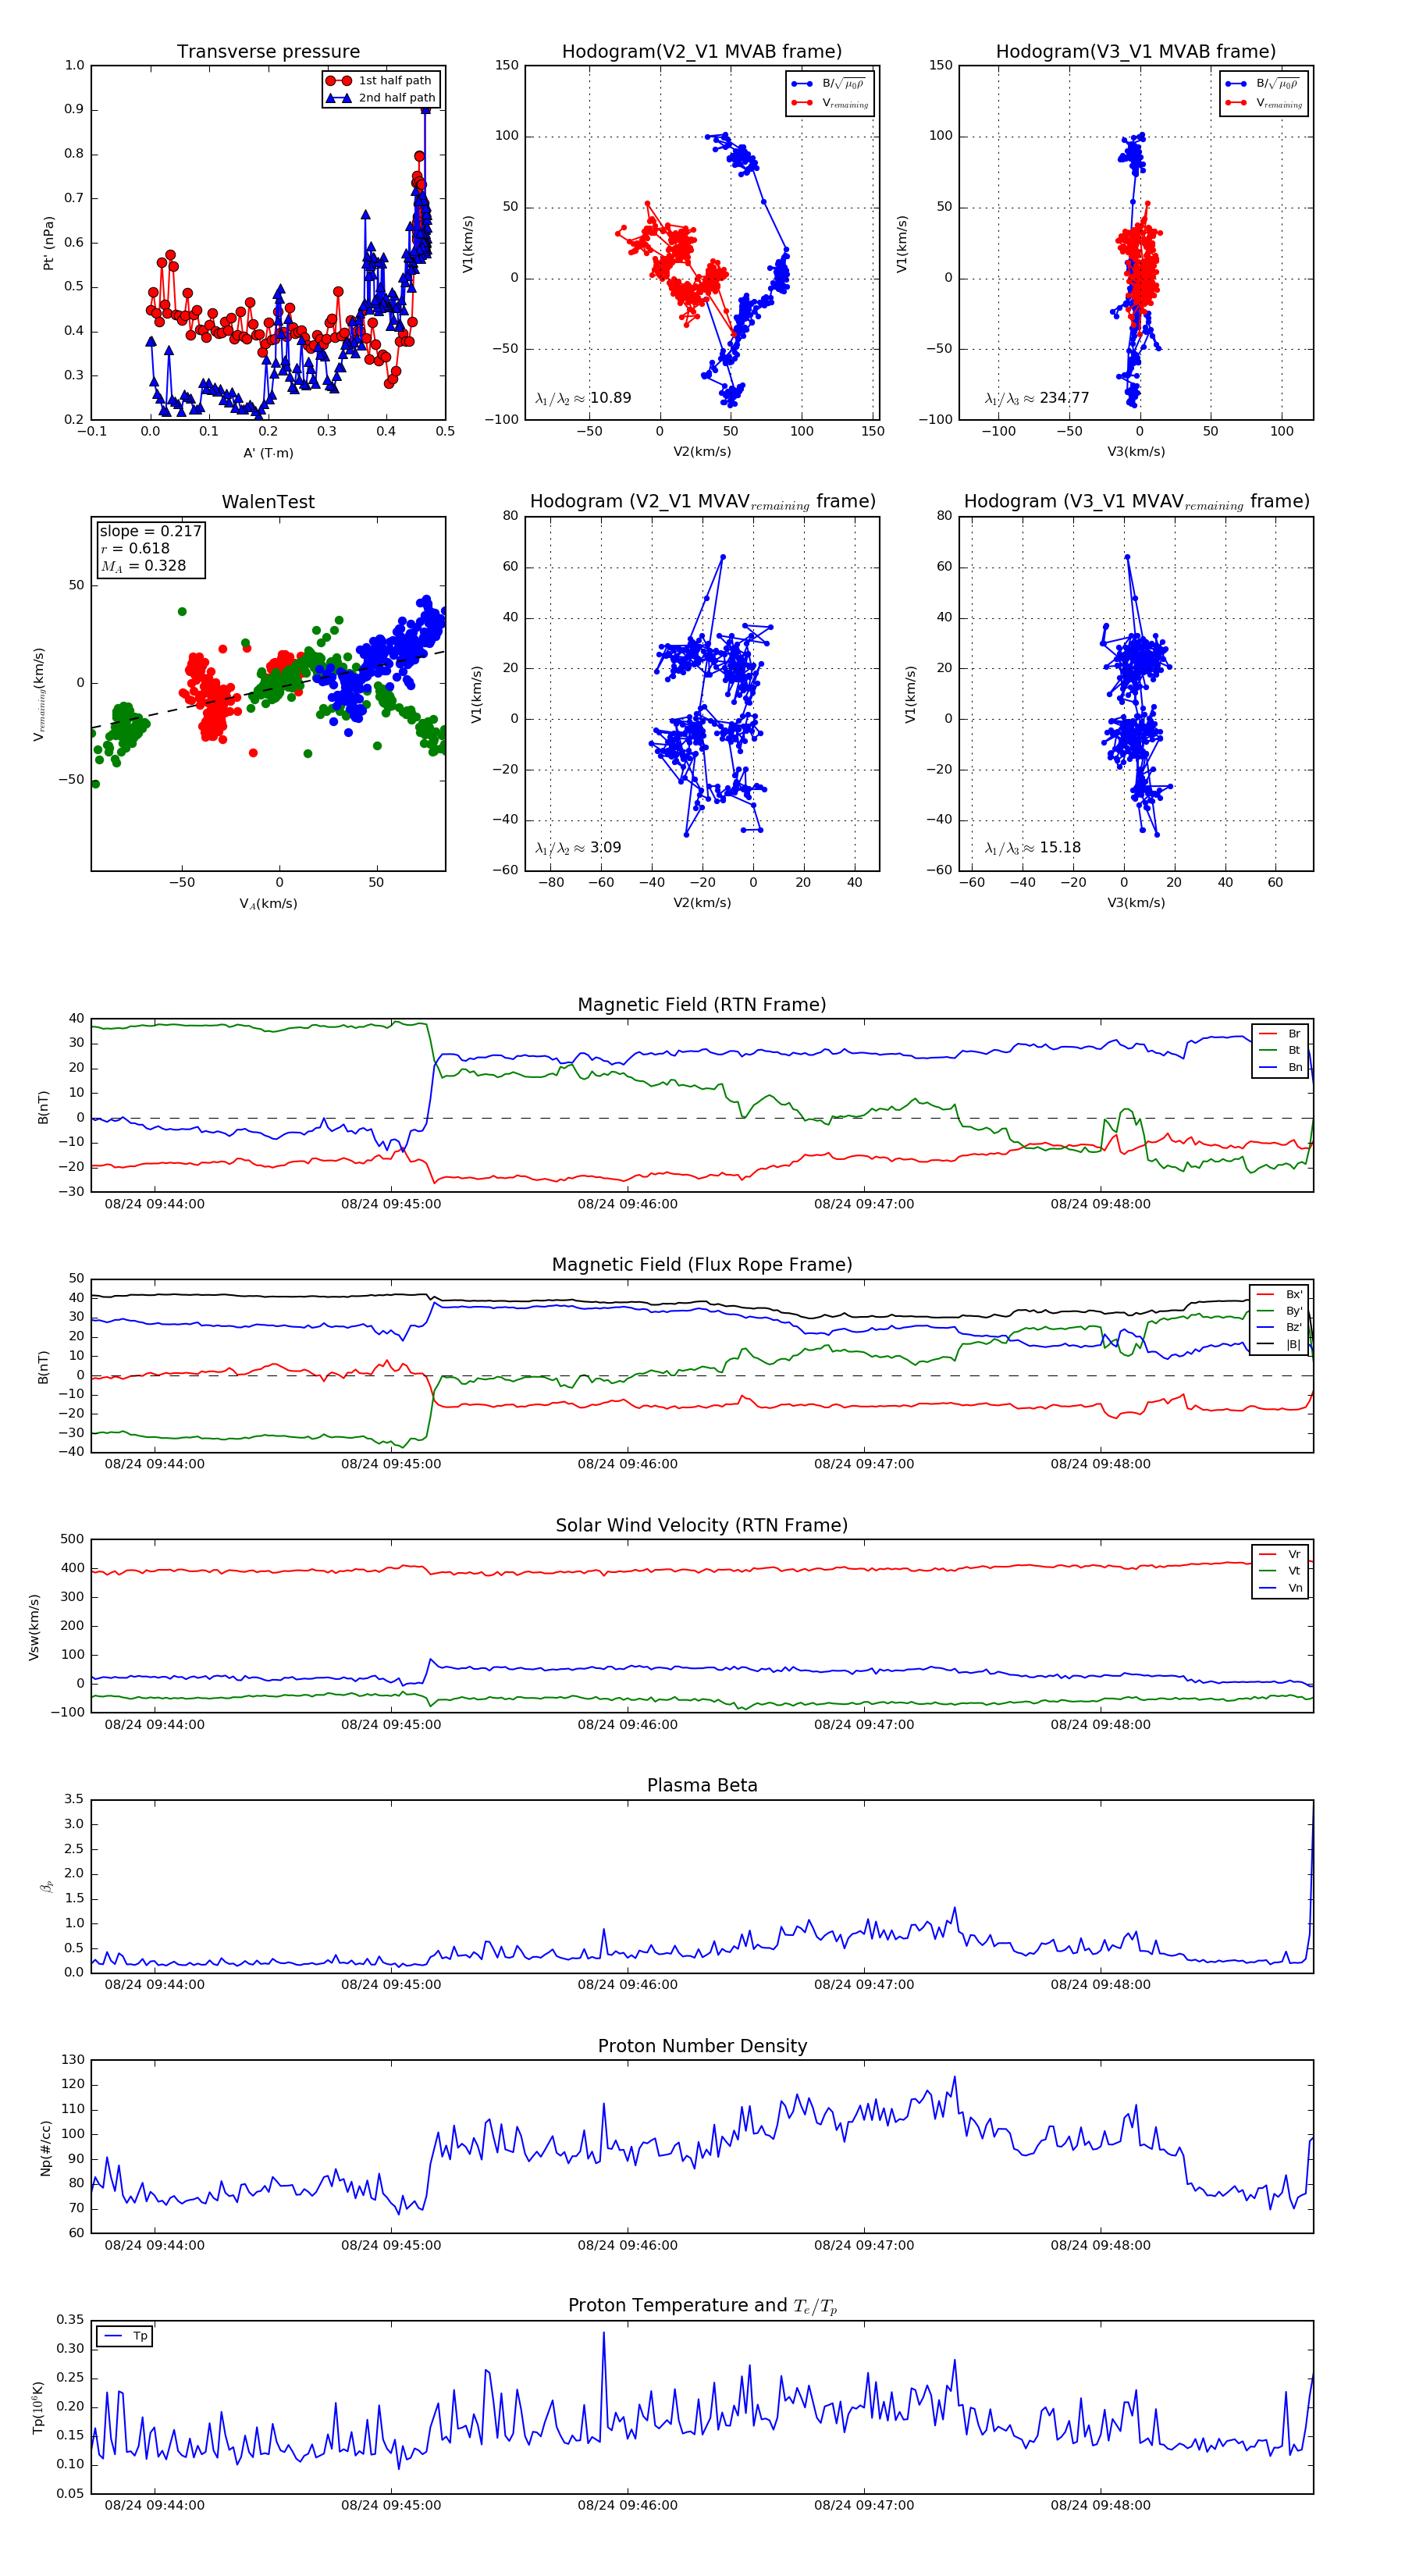Click "08/24 09:46:00" tick under Plasma Beta plot
This screenshot has height=2576, width=1405.
[x=627, y=1985]
